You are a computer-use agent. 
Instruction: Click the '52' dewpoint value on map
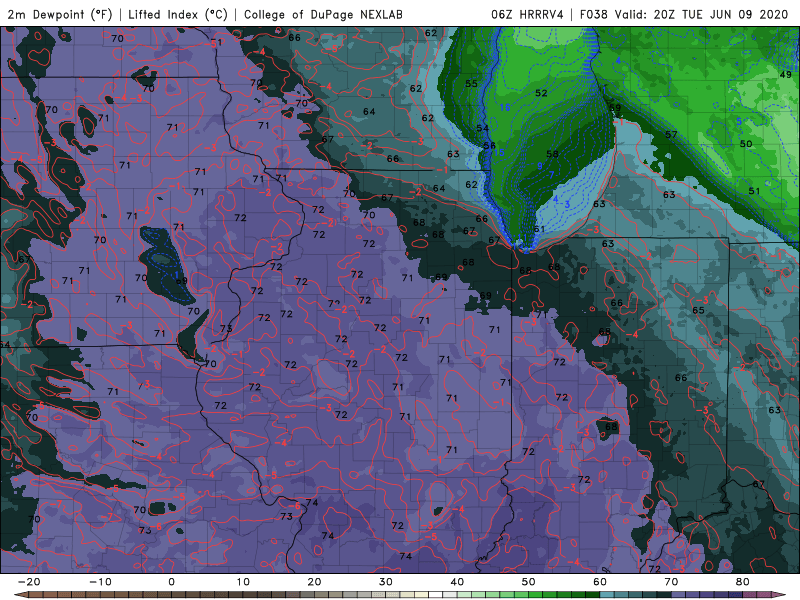541,93
